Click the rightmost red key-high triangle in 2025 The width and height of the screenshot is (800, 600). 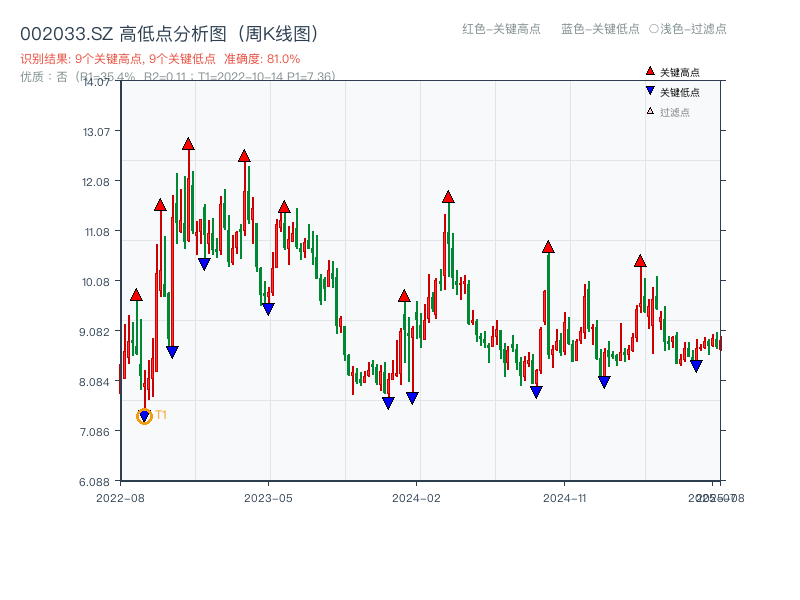point(639,262)
